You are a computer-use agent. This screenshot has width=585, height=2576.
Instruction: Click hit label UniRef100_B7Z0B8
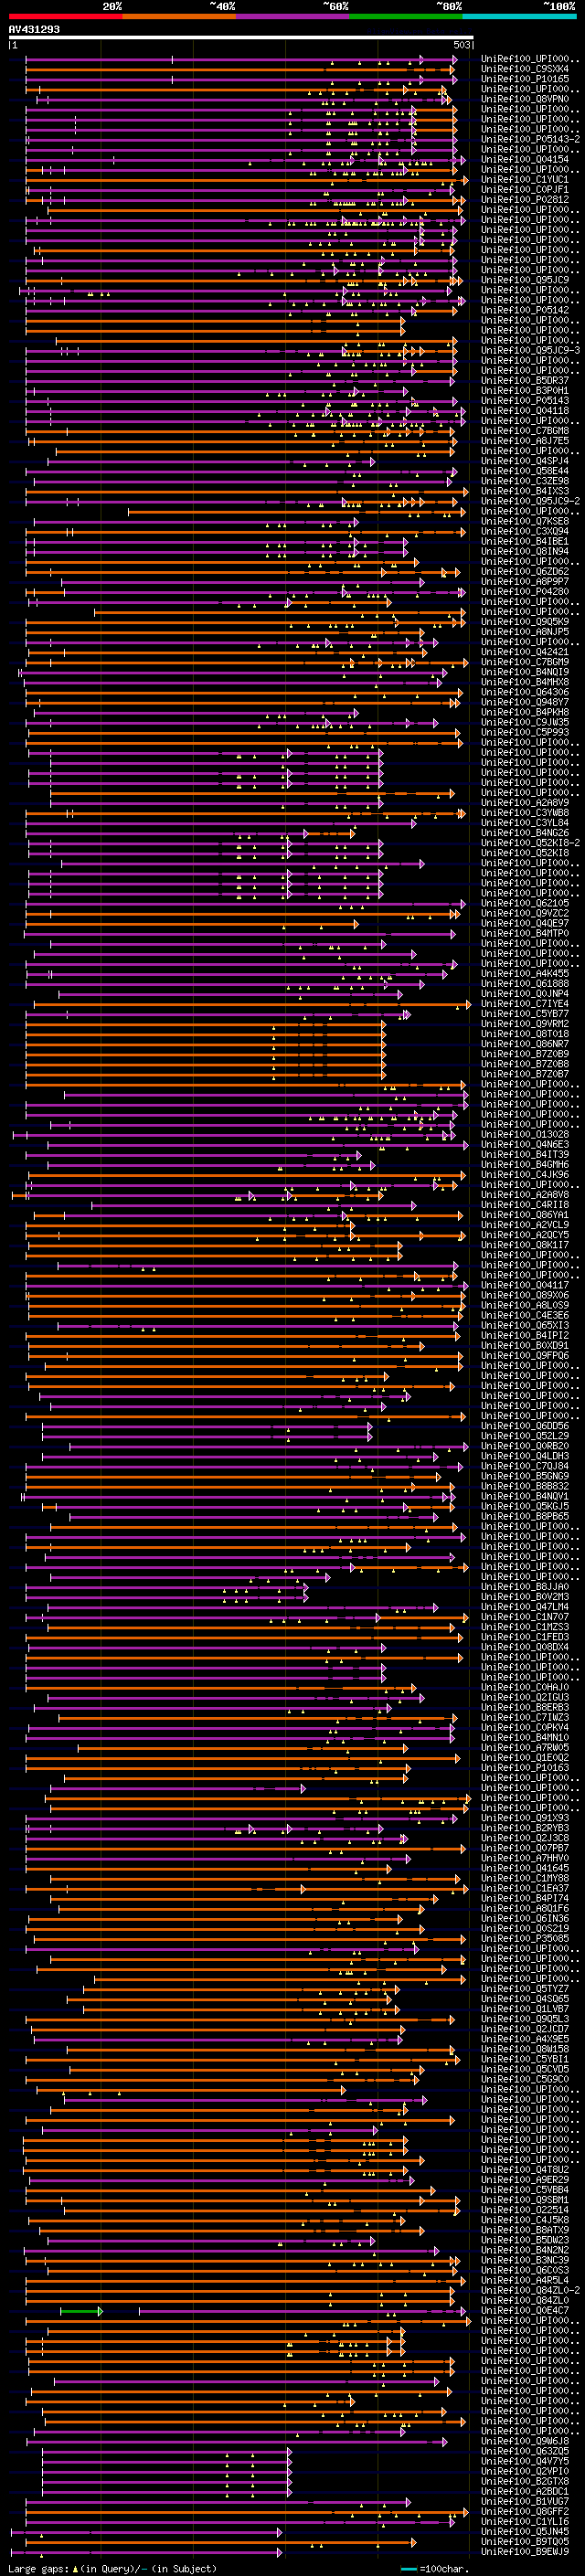point(525,1064)
